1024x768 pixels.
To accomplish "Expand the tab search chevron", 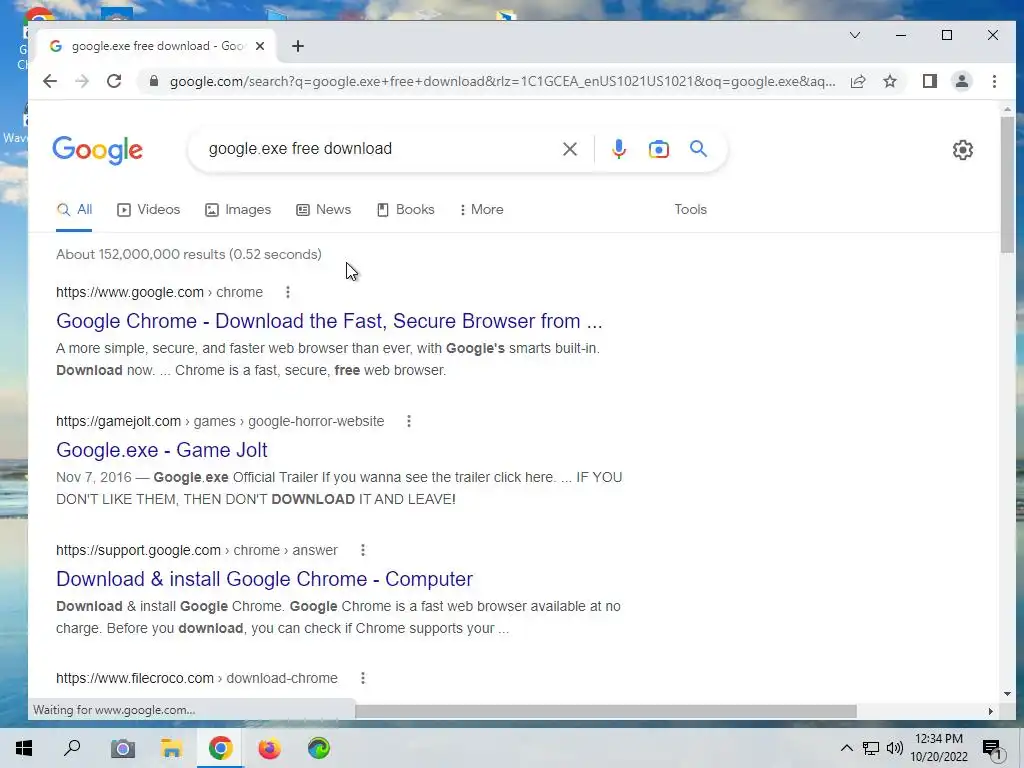I will tap(854, 35).
